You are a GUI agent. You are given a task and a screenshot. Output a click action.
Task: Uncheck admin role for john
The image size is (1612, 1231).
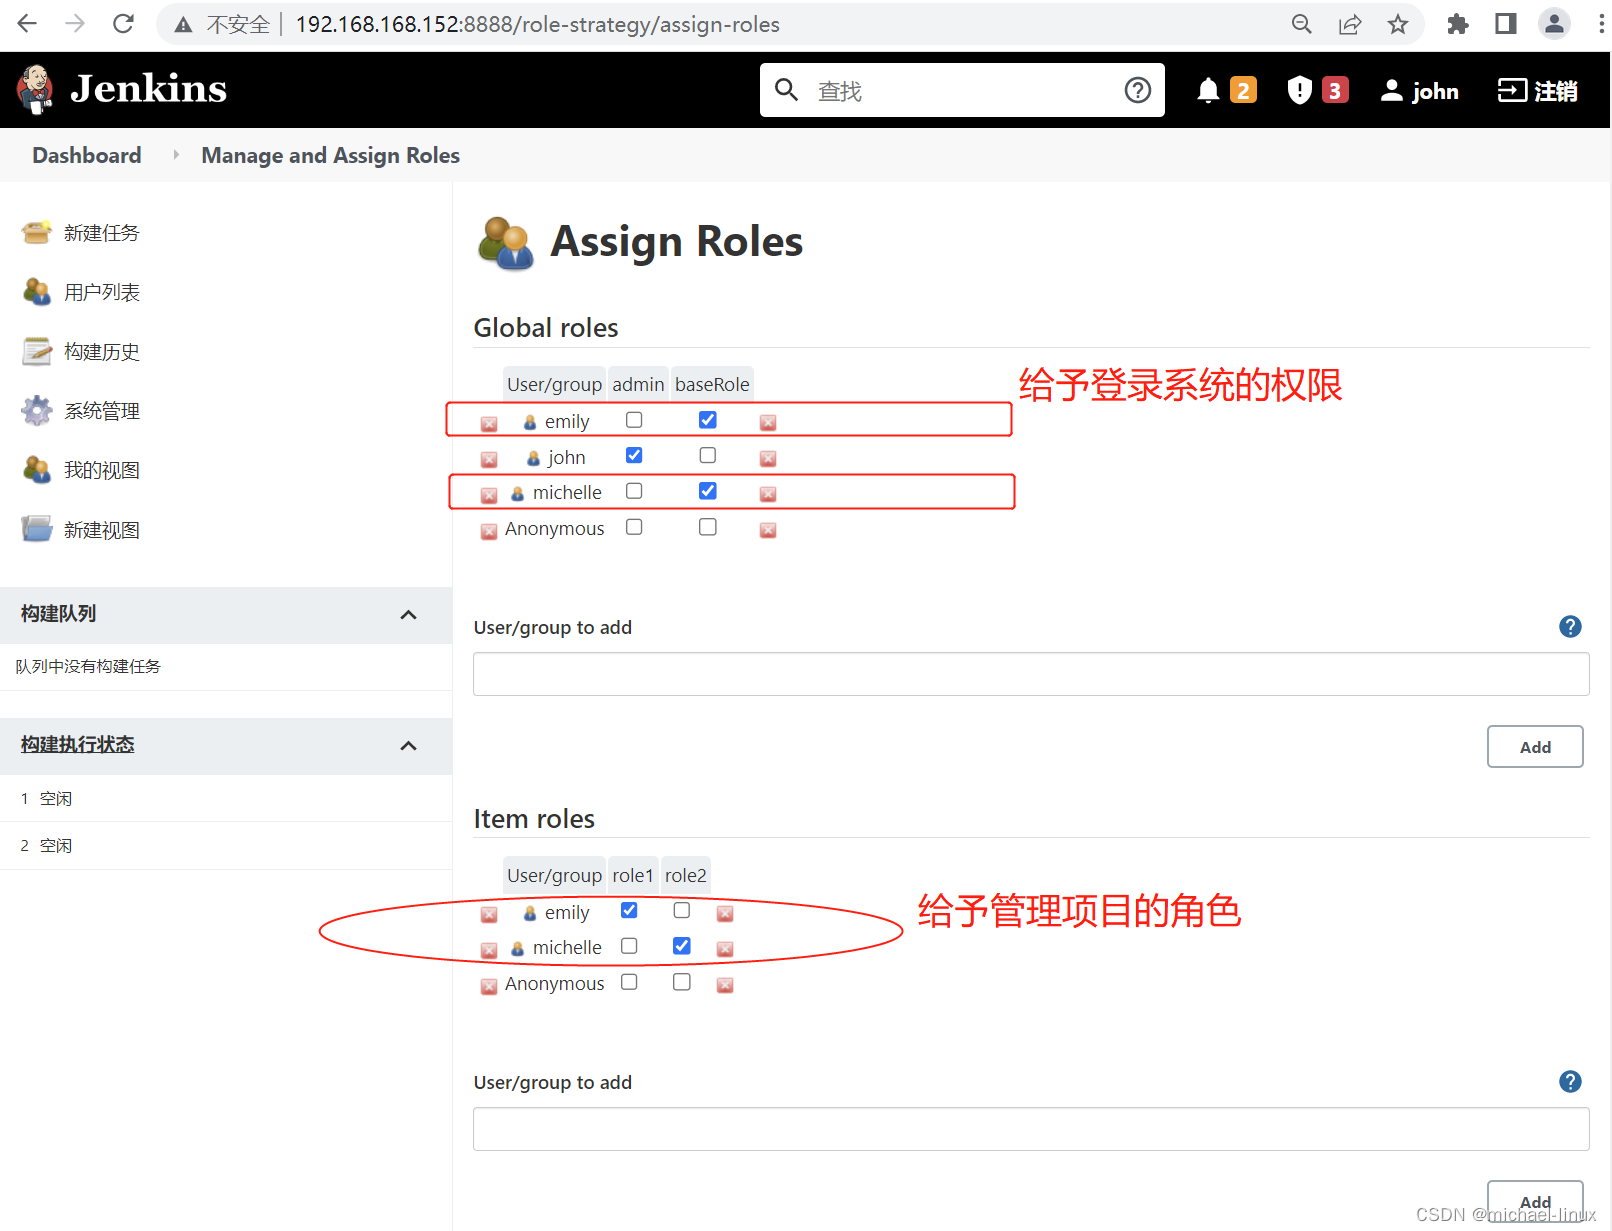pyautogui.click(x=634, y=455)
